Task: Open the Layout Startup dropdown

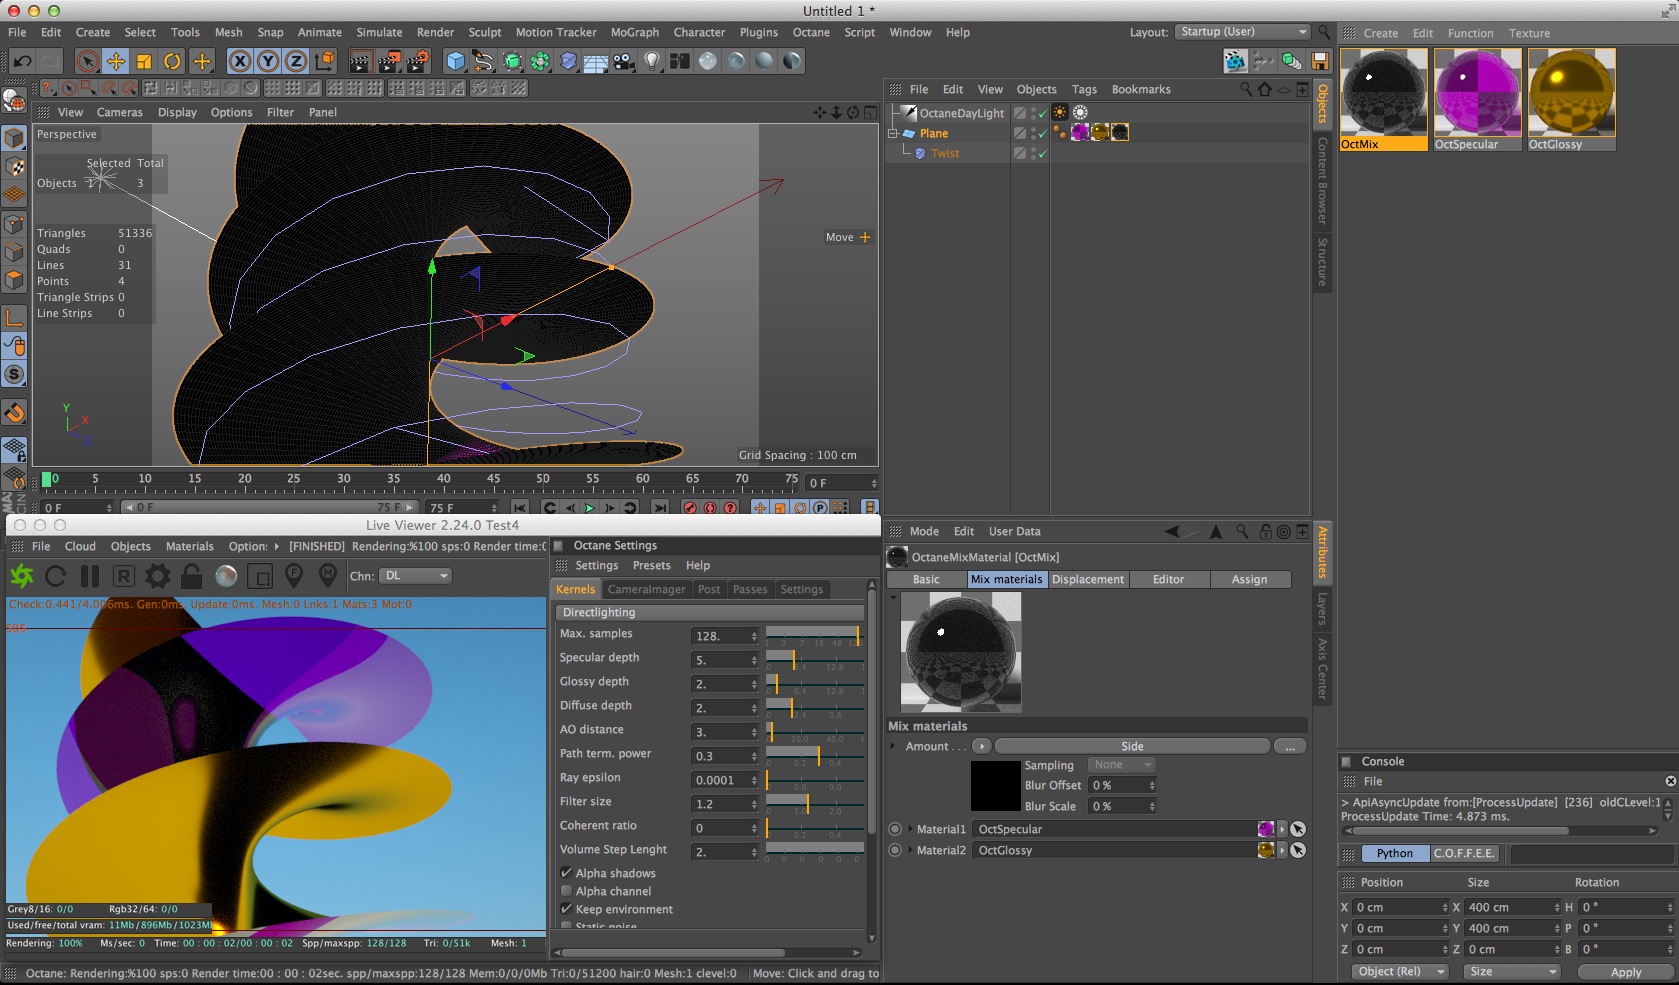Action: [x=1242, y=32]
